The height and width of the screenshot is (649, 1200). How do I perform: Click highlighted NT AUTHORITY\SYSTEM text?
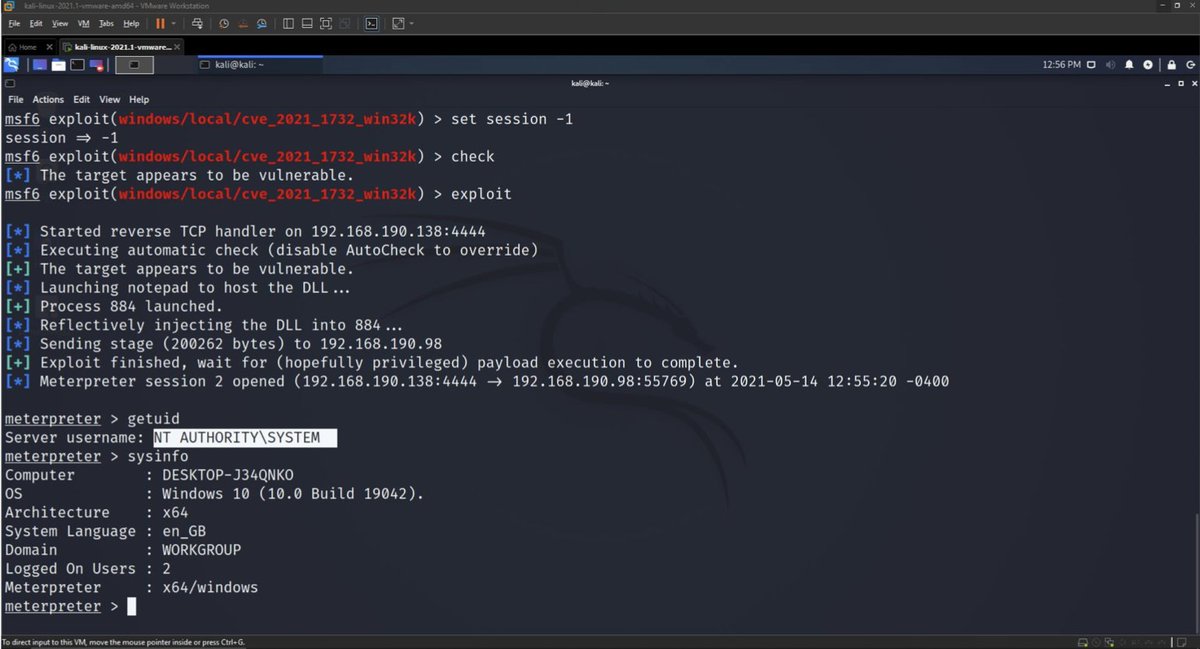245,438
